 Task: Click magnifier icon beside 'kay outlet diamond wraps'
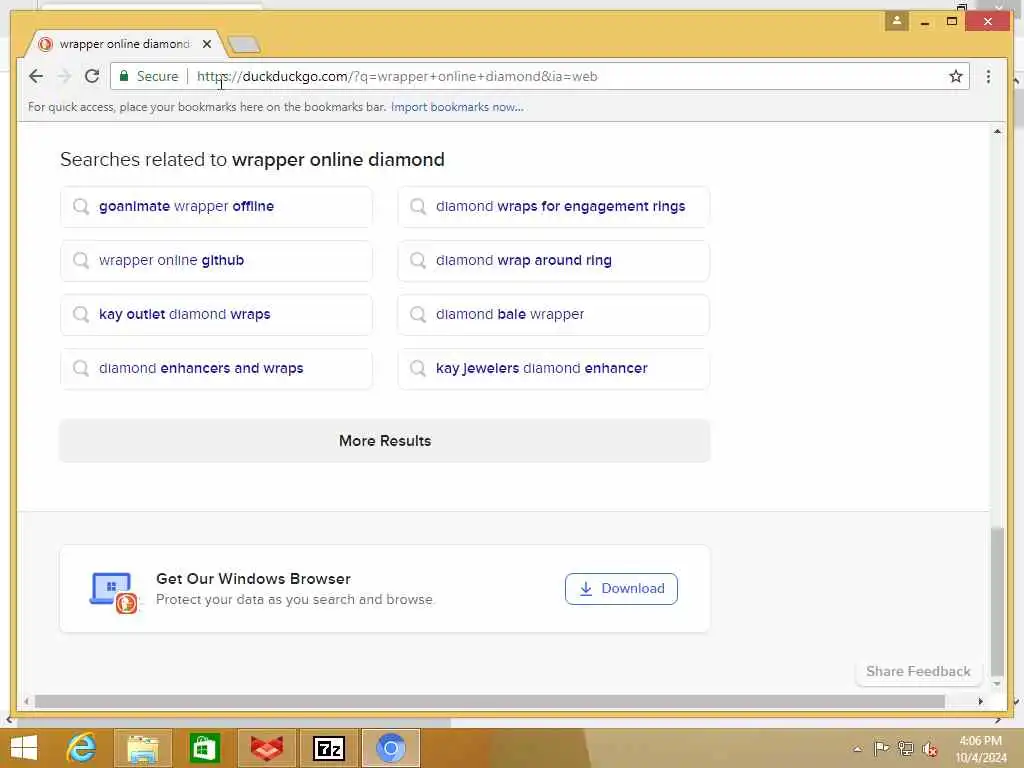[x=81, y=315]
